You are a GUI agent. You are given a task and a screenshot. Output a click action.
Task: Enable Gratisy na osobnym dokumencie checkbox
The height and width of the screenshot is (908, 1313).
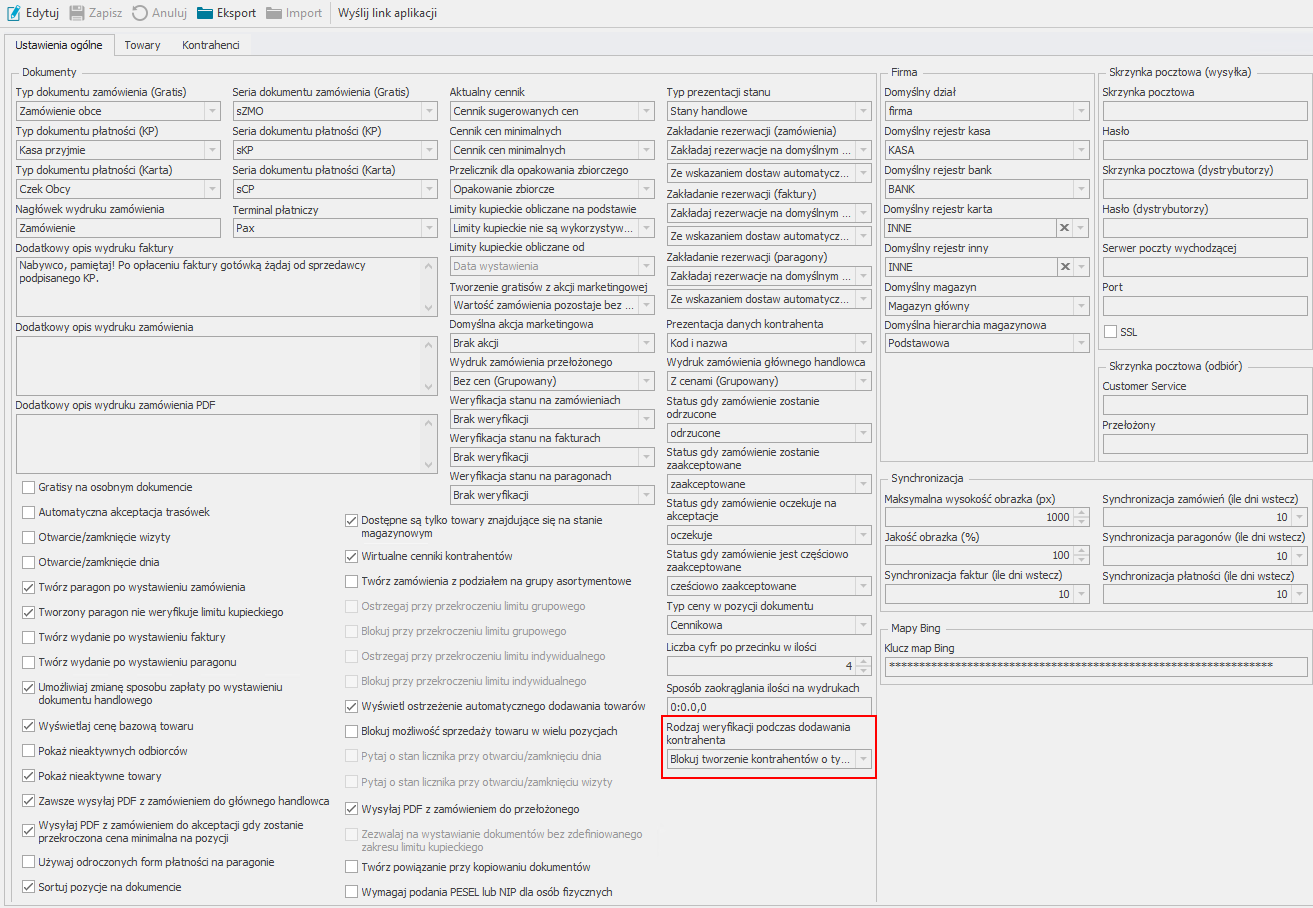28,487
